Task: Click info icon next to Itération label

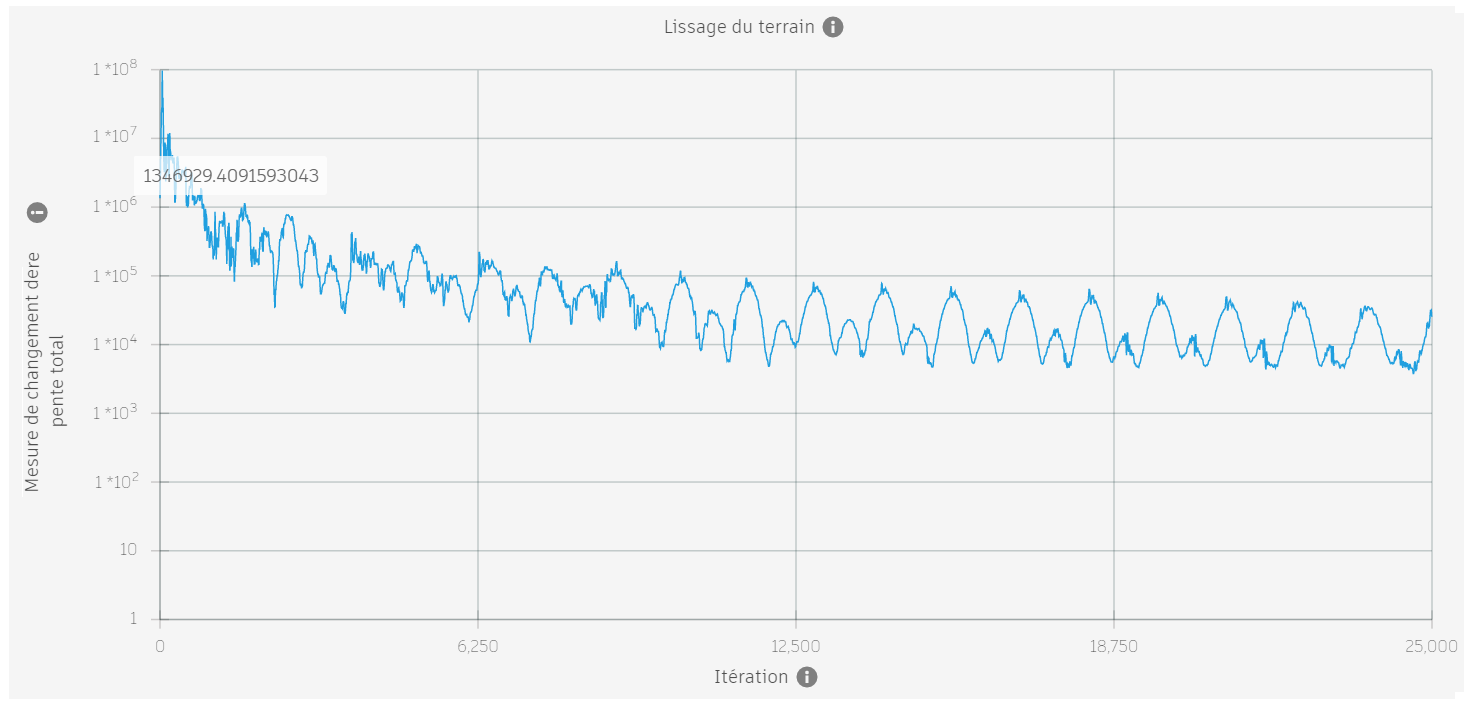Action: point(807,677)
